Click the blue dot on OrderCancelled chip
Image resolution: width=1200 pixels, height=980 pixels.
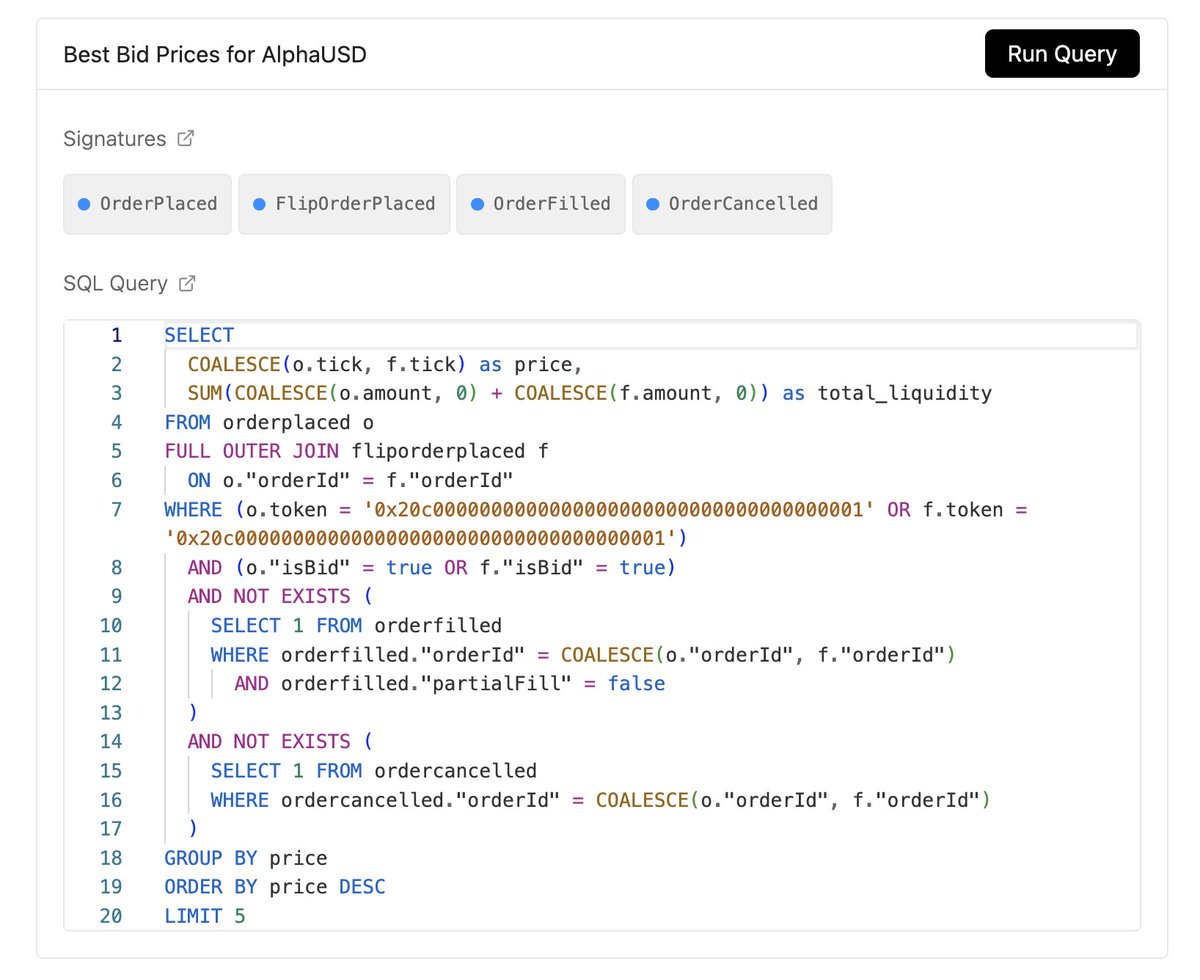pos(653,204)
